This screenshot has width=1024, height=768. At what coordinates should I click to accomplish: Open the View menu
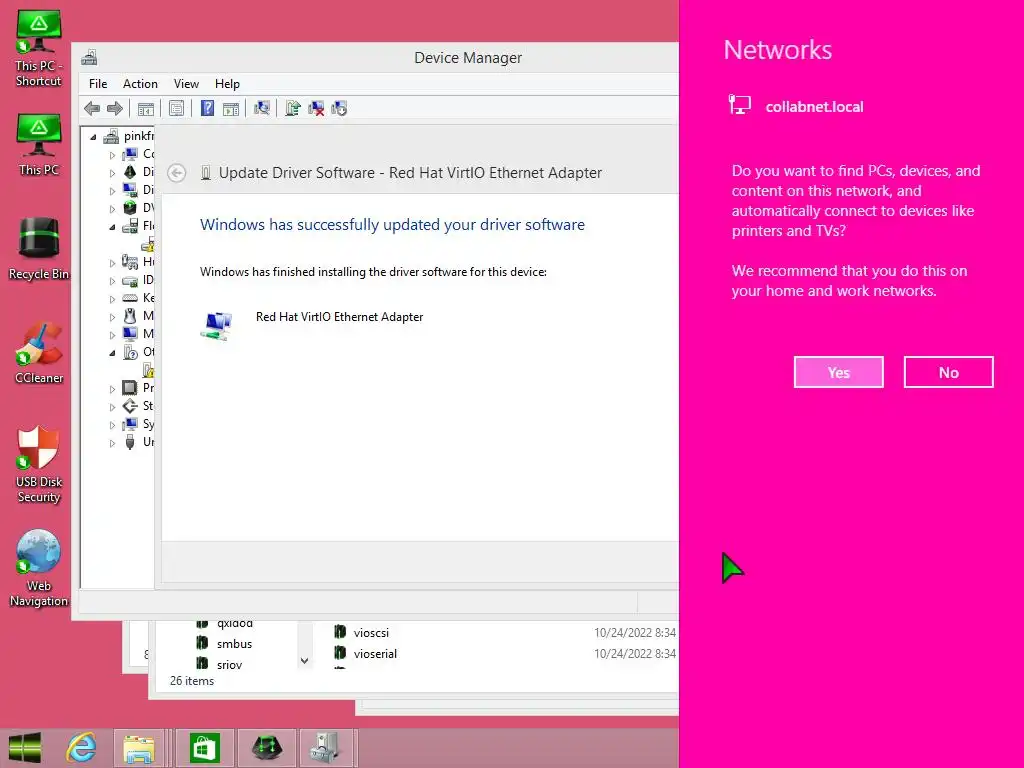(186, 84)
